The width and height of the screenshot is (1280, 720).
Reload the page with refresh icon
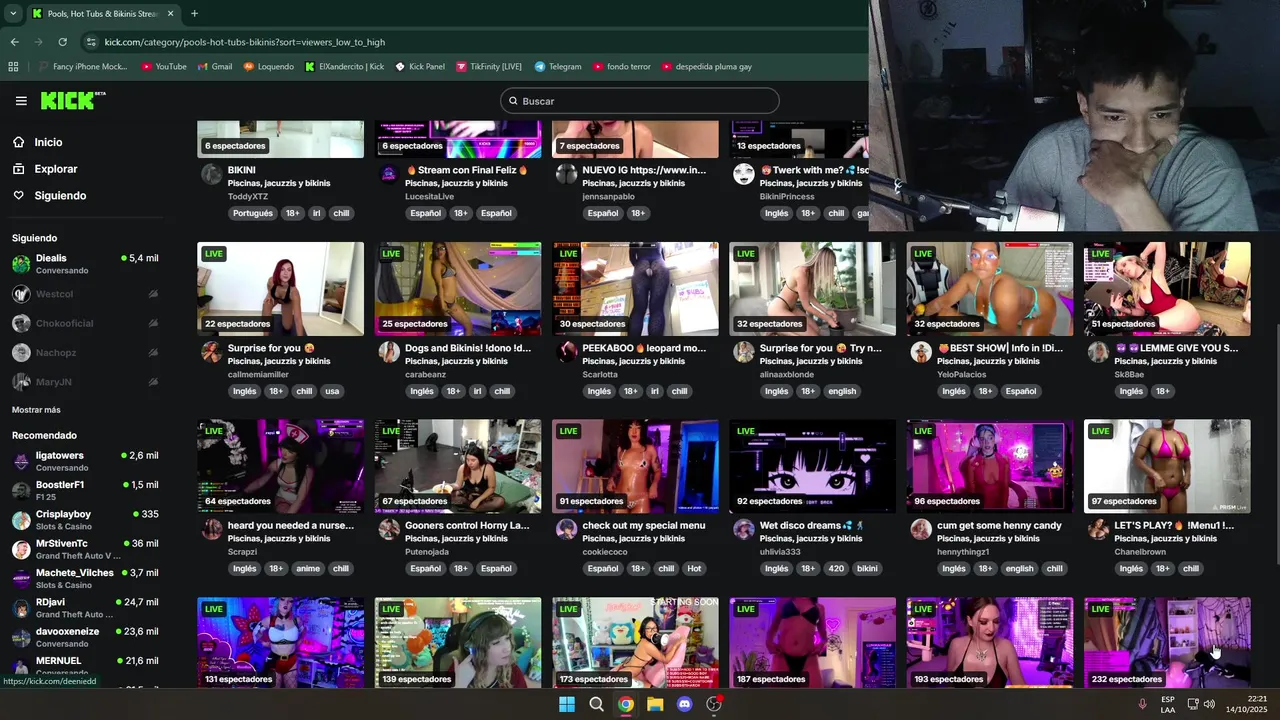click(x=62, y=42)
